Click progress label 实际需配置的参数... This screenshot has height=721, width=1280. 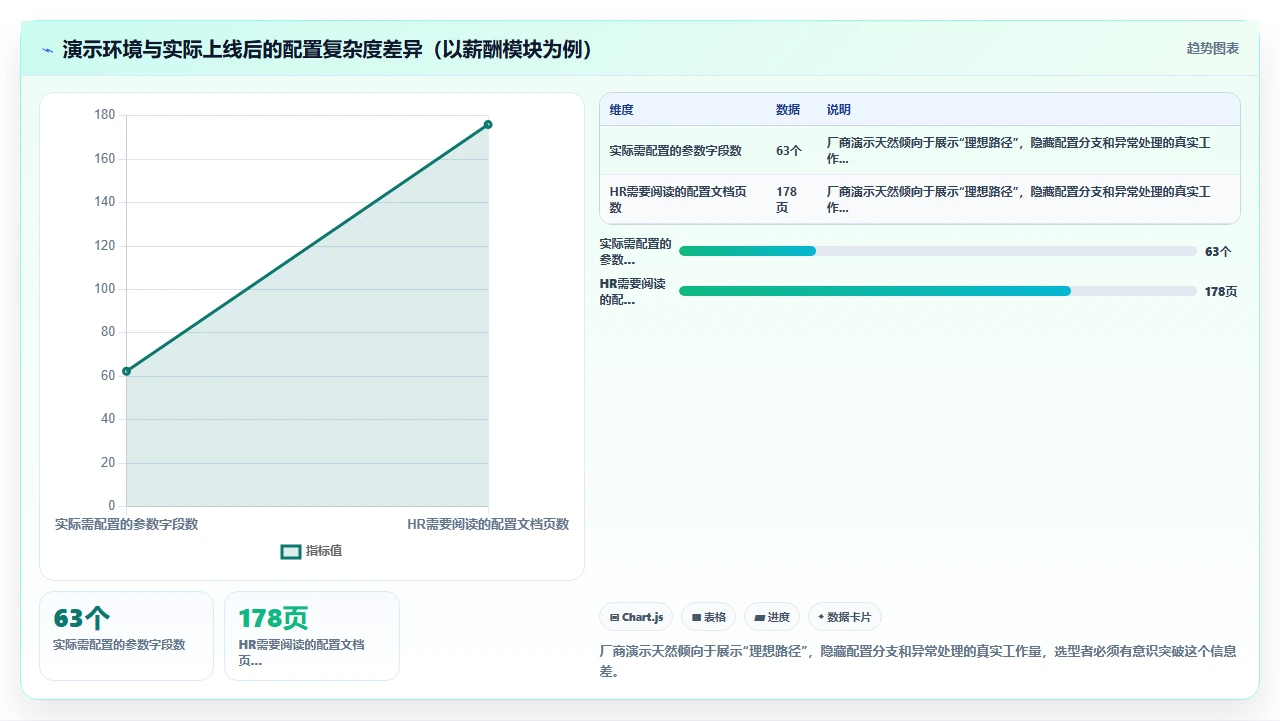point(636,251)
